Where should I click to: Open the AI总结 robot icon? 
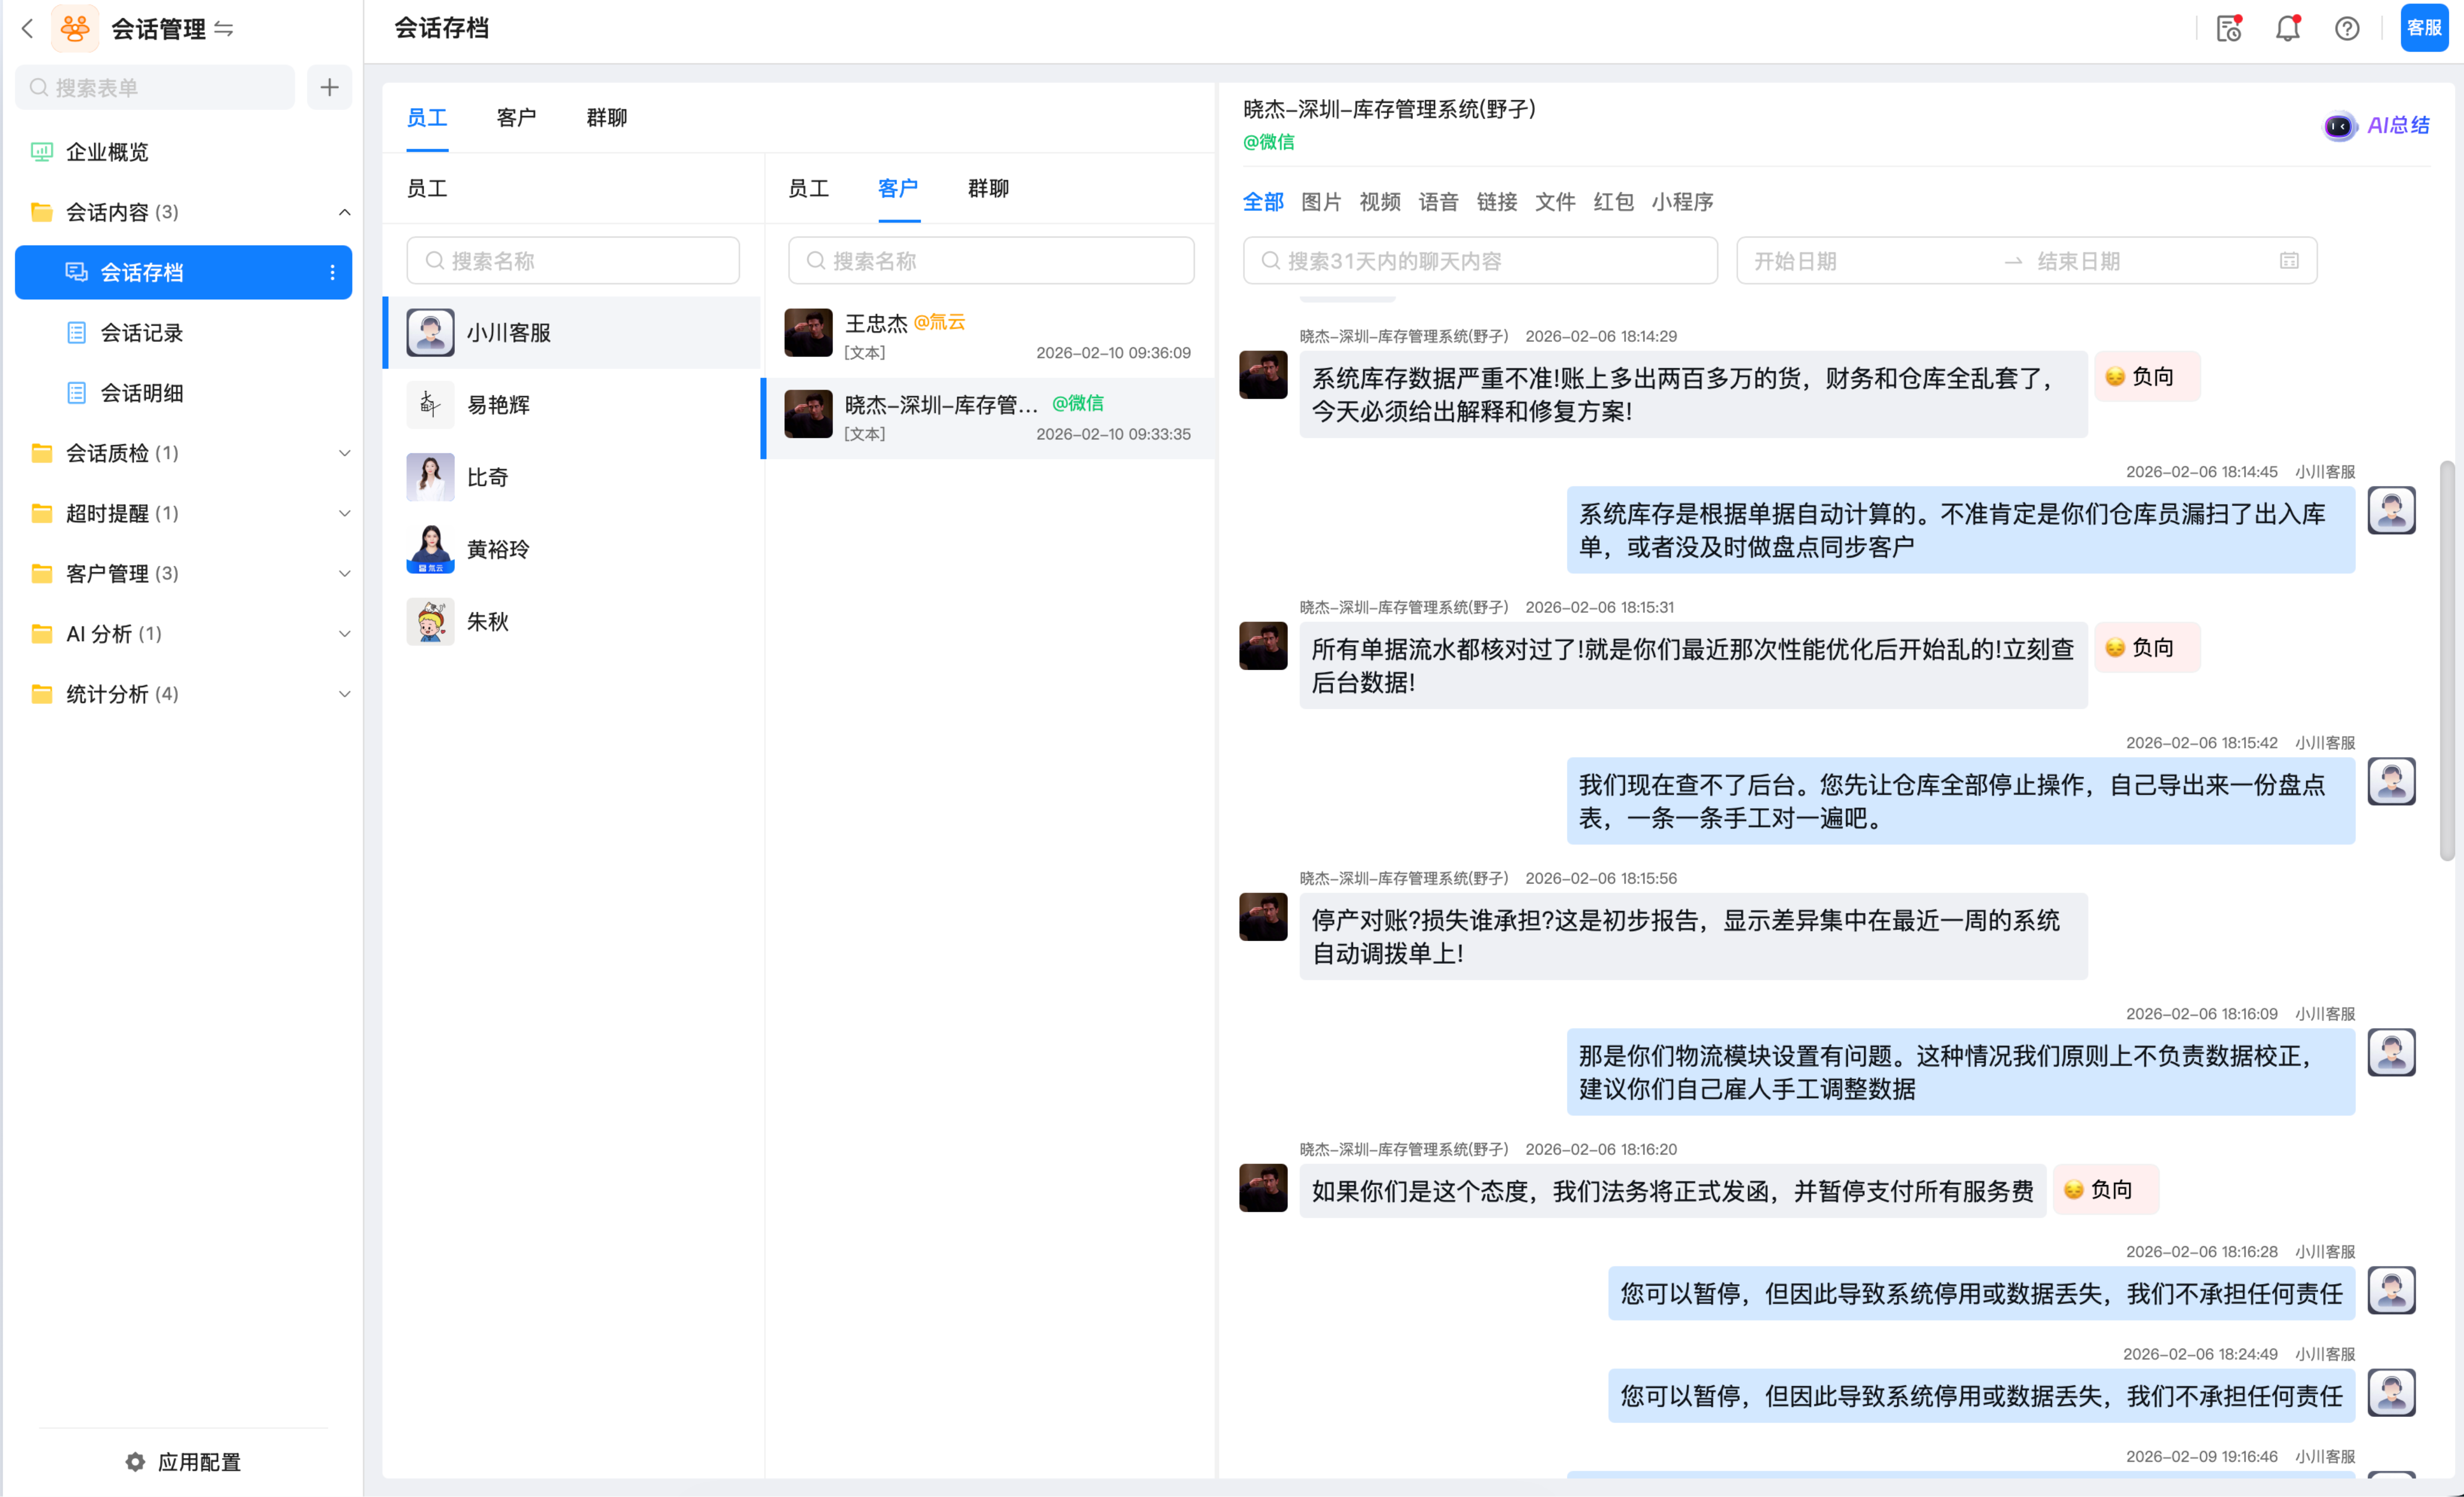click(x=2339, y=126)
